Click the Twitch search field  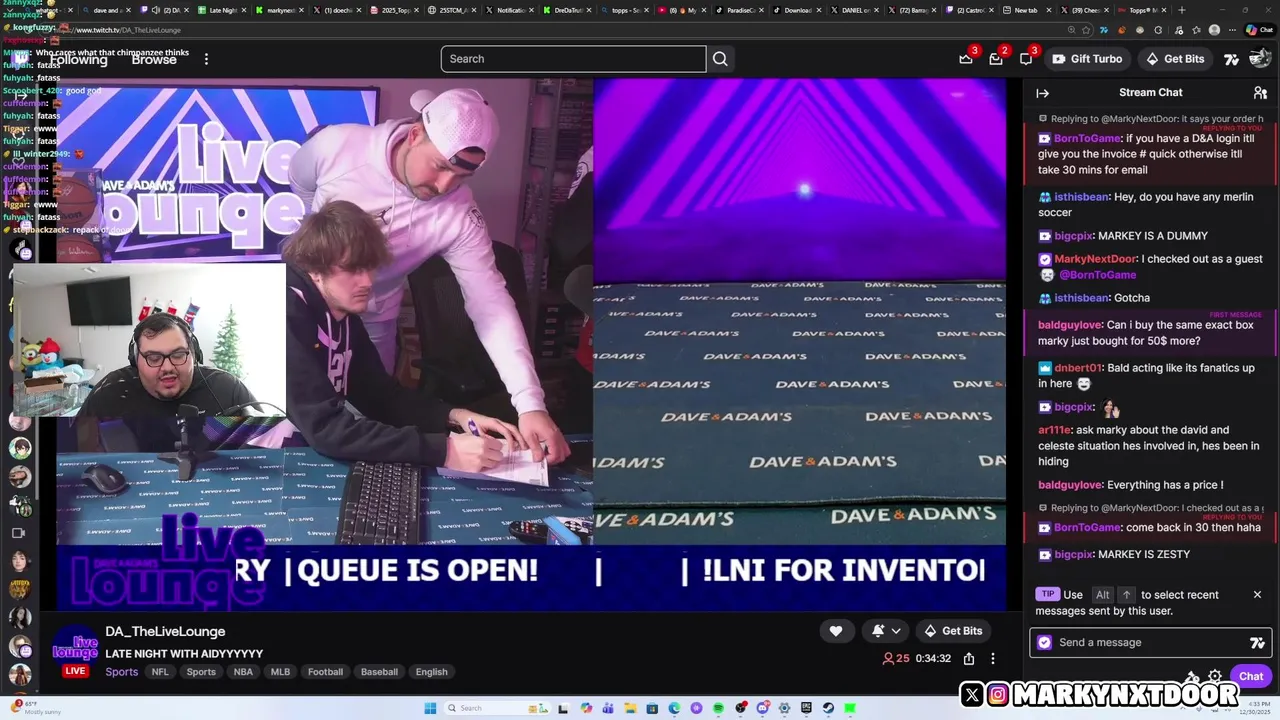click(x=573, y=59)
